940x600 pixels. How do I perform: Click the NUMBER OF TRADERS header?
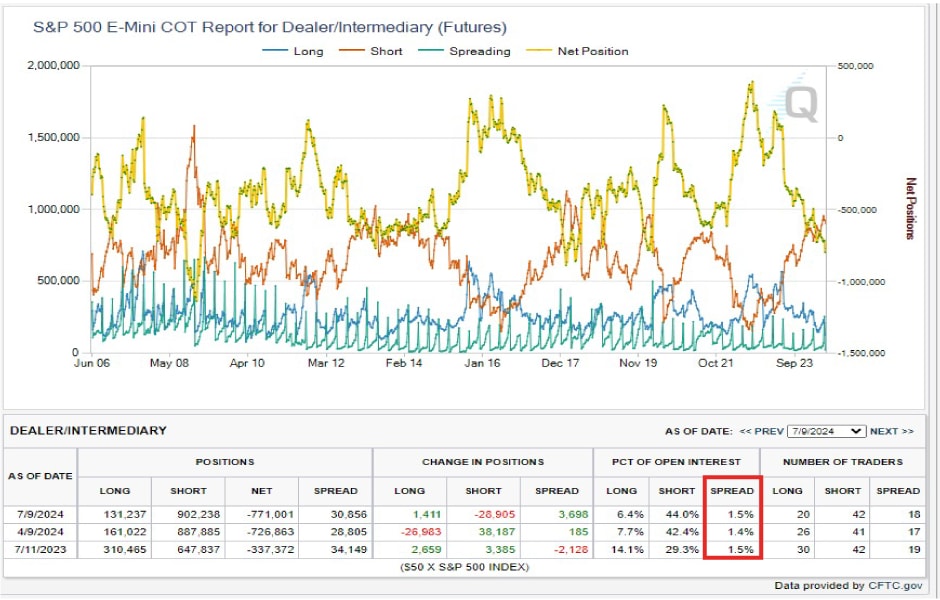[842, 462]
